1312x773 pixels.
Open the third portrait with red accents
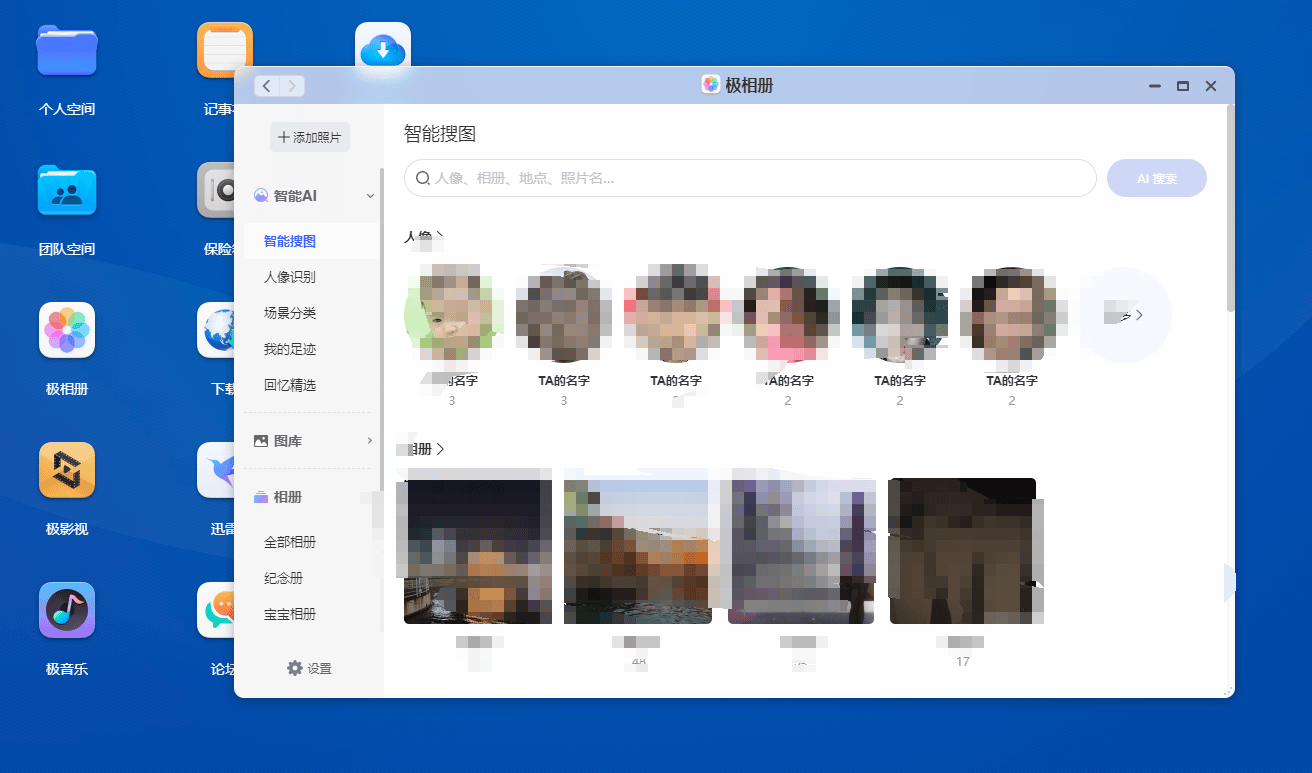click(x=675, y=314)
